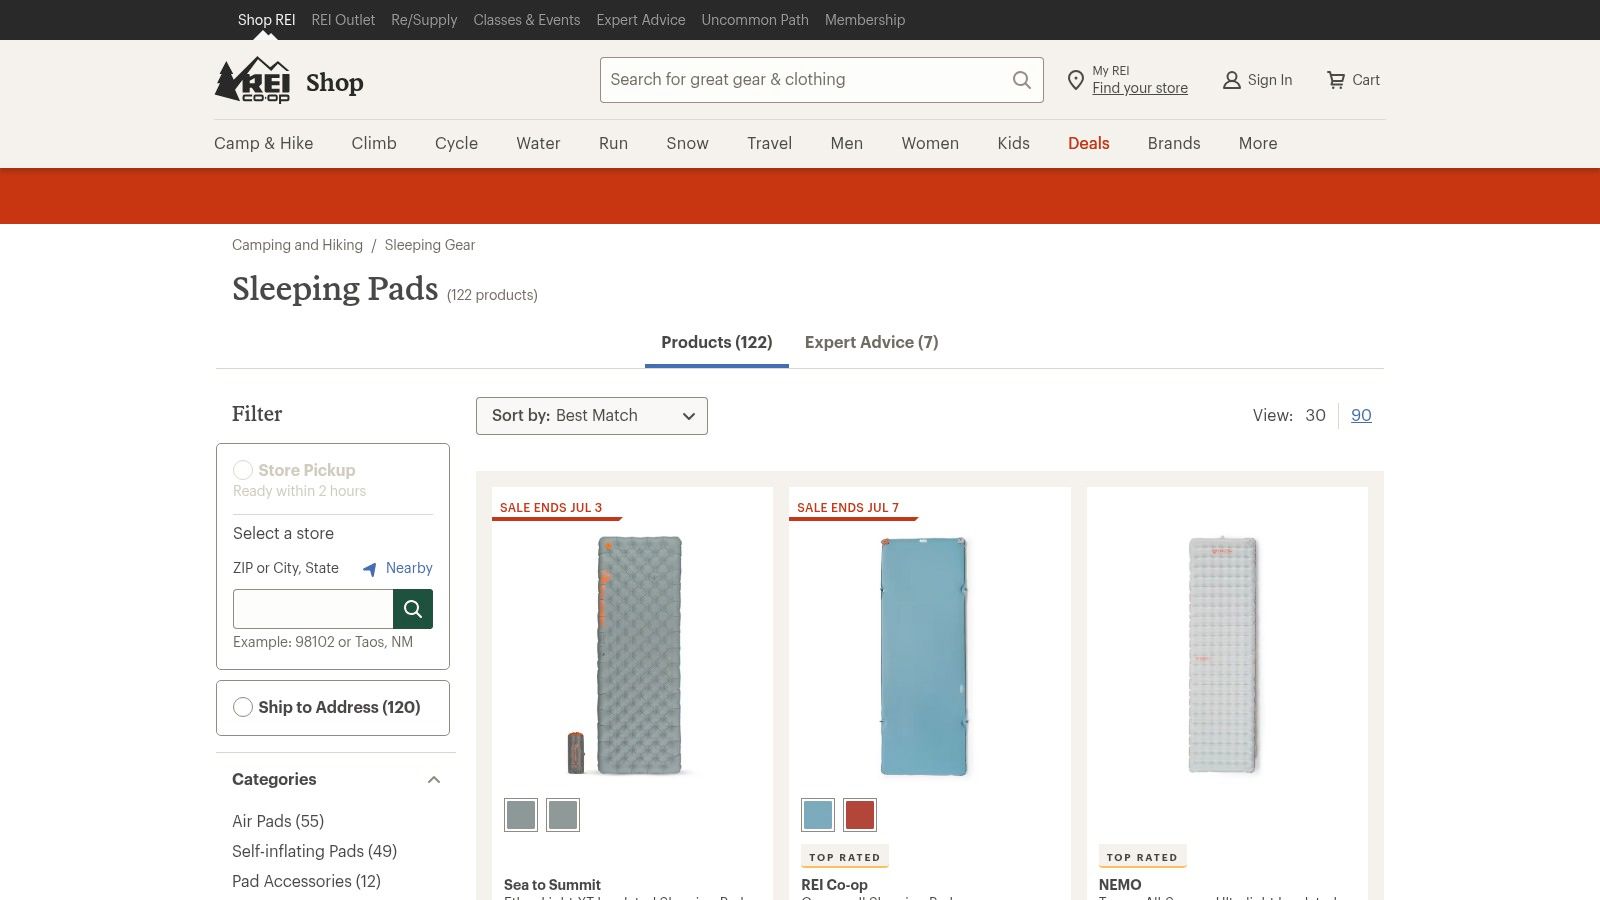Open the Snow menu
The image size is (1600, 900).
point(688,143)
